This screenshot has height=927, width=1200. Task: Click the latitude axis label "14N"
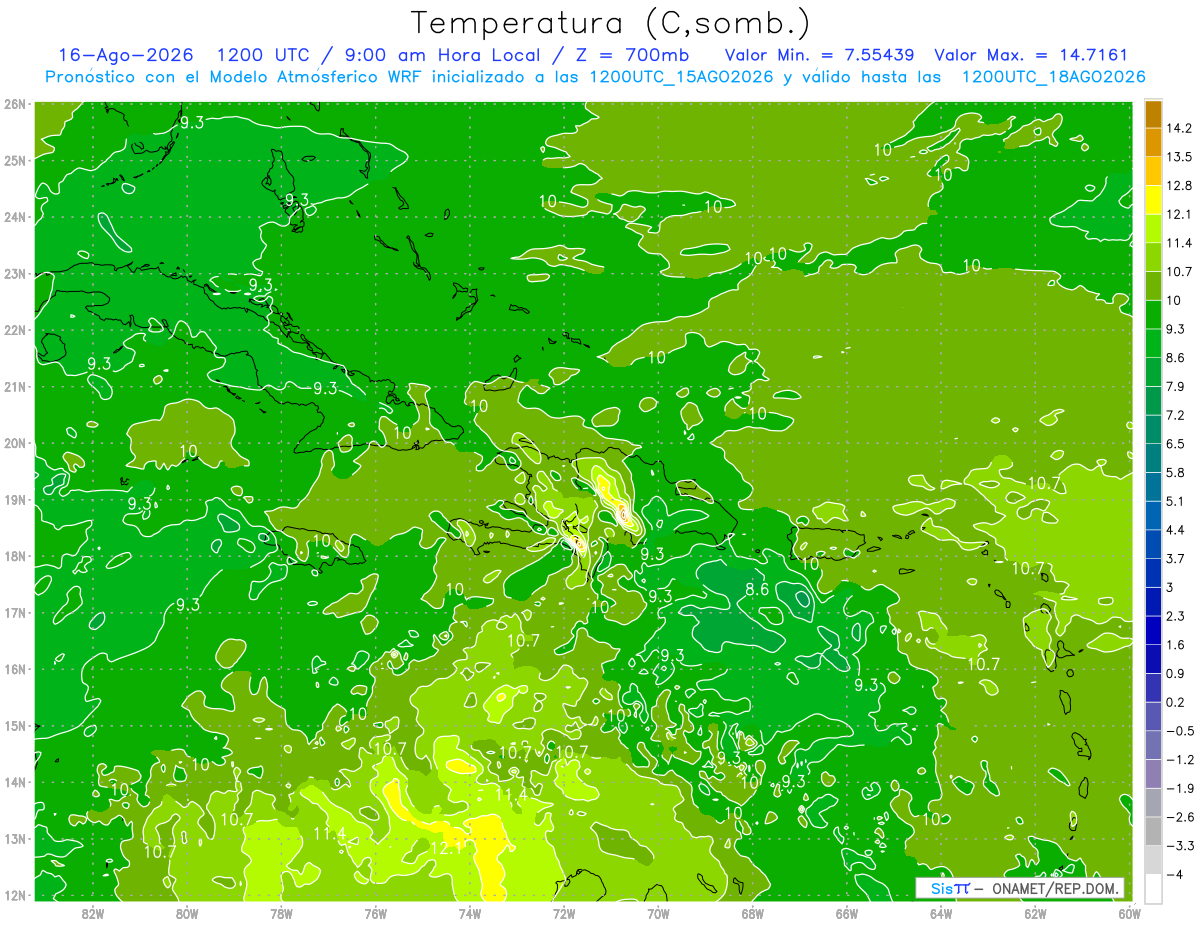click(x=15, y=782)
